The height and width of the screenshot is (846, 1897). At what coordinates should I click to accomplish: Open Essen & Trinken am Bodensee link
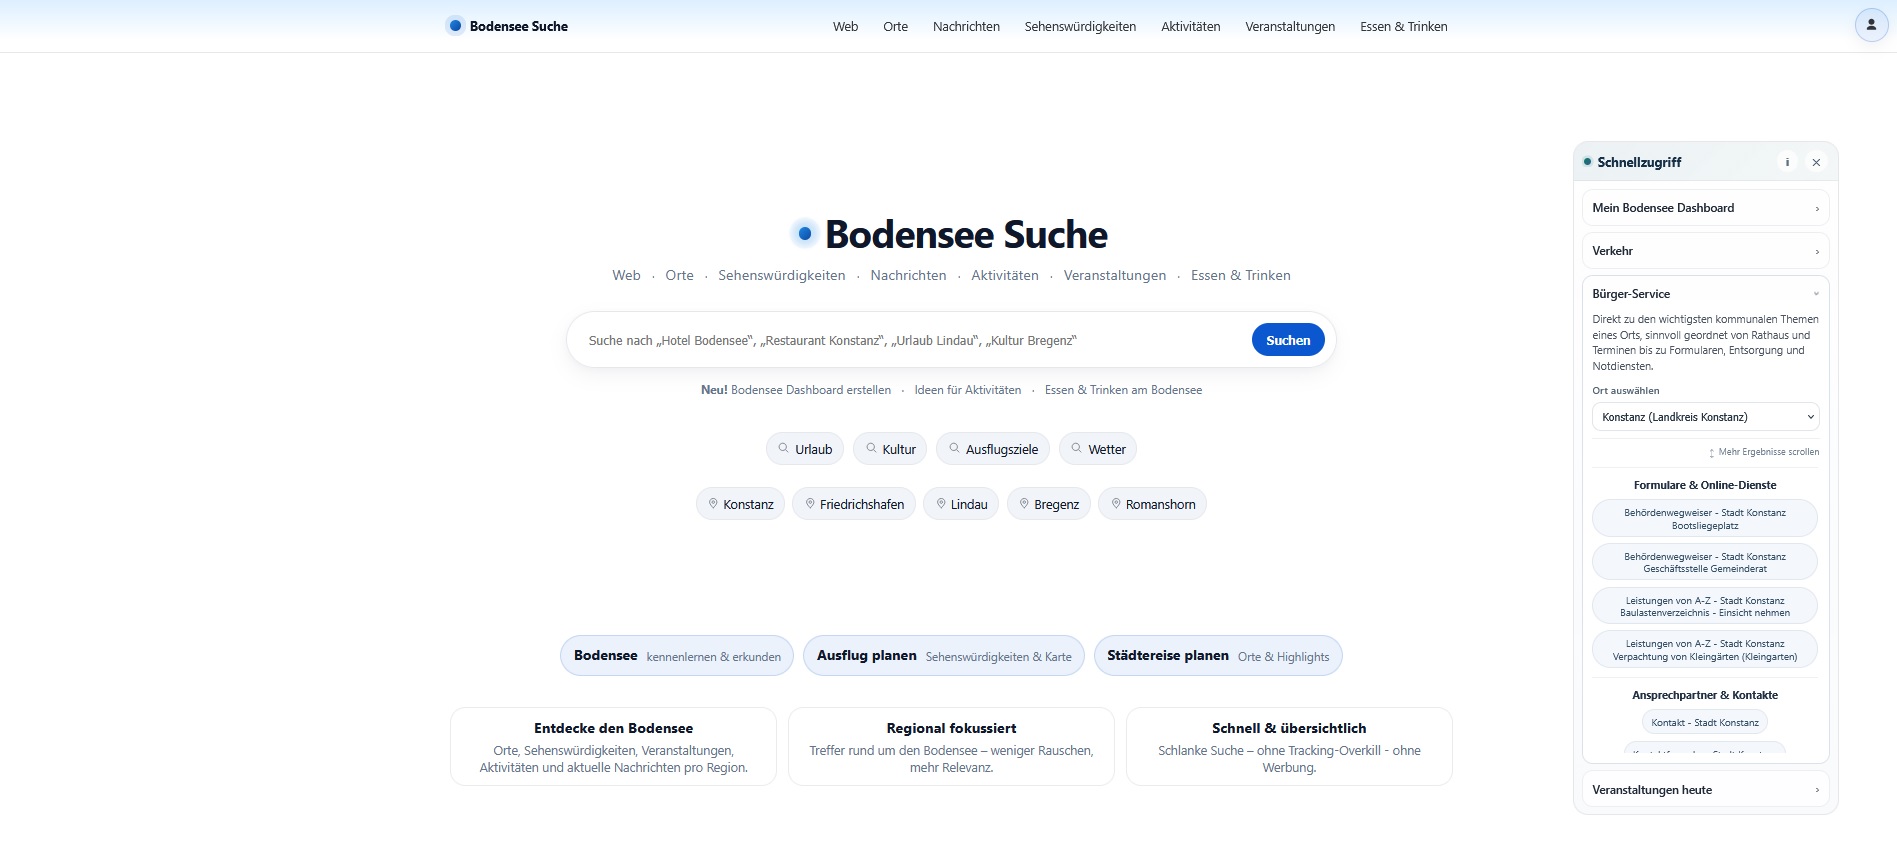(1123, 390)
